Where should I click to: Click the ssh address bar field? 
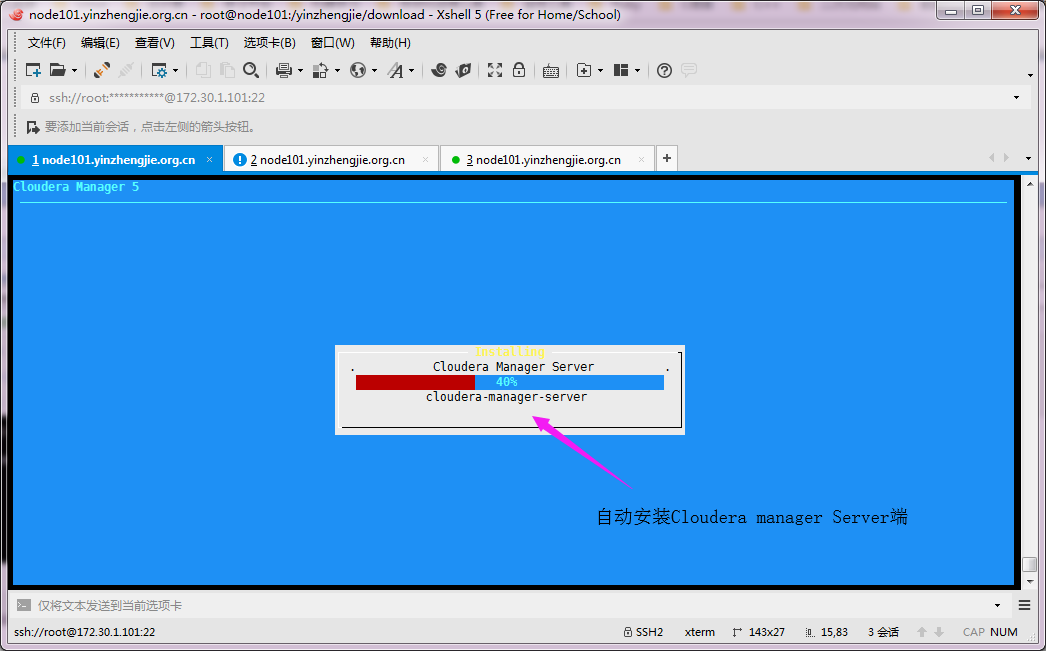(524, 98)
